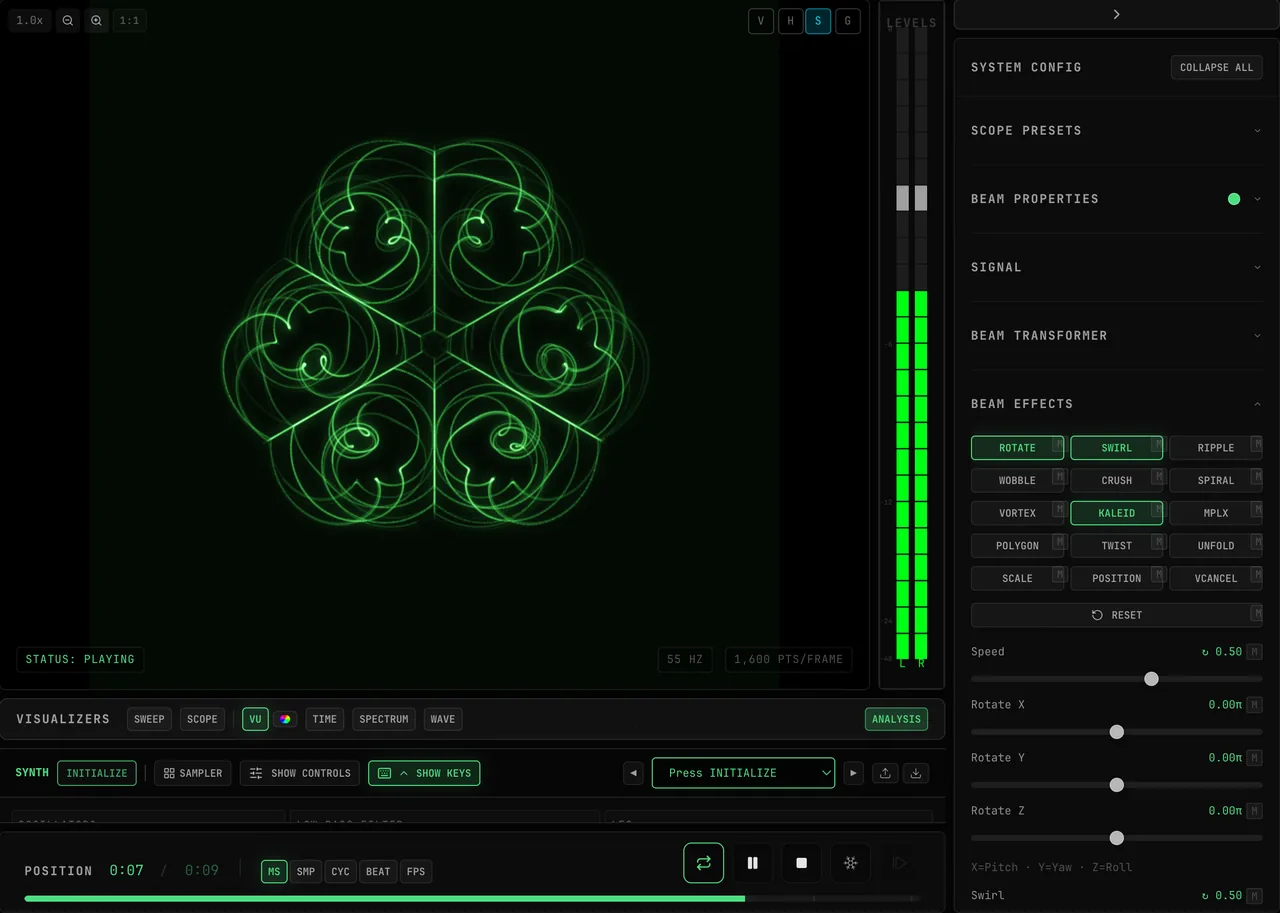Collapse the Beam Effects section
This screenshot has width=1280, height=913.
point(1116,404)
